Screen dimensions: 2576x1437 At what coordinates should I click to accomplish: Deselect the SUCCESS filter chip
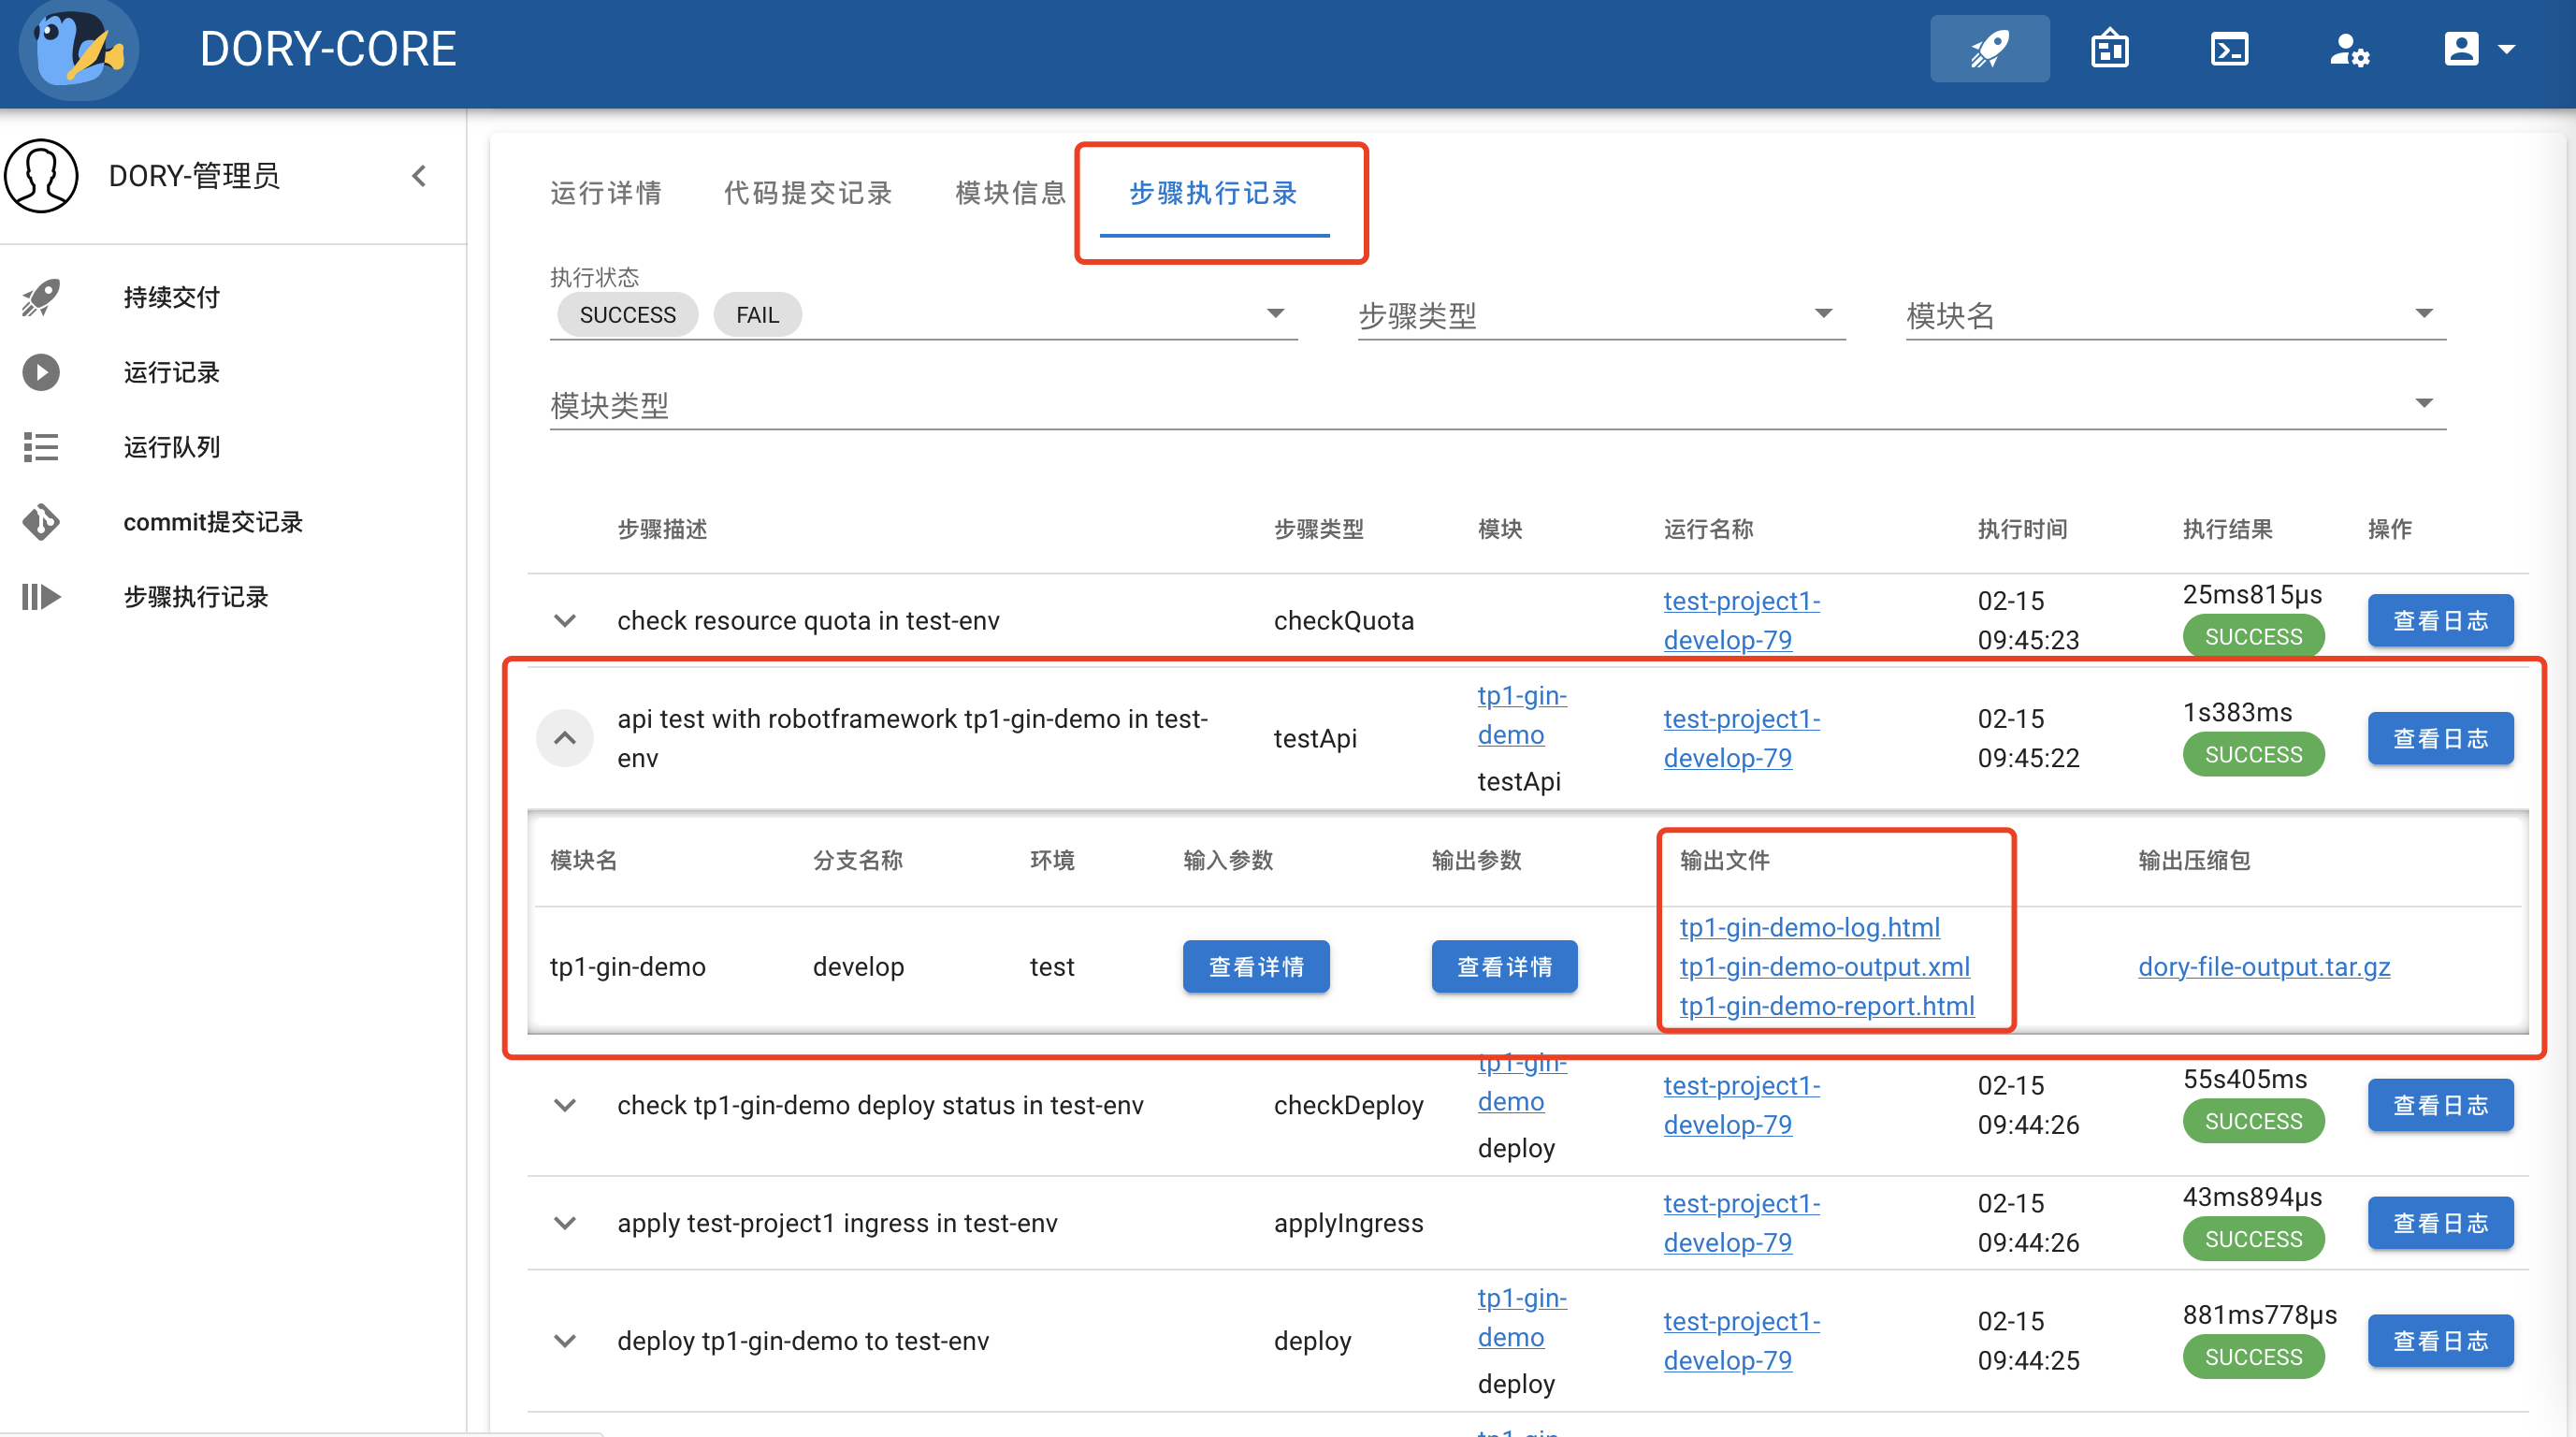[x=626, y=314]
